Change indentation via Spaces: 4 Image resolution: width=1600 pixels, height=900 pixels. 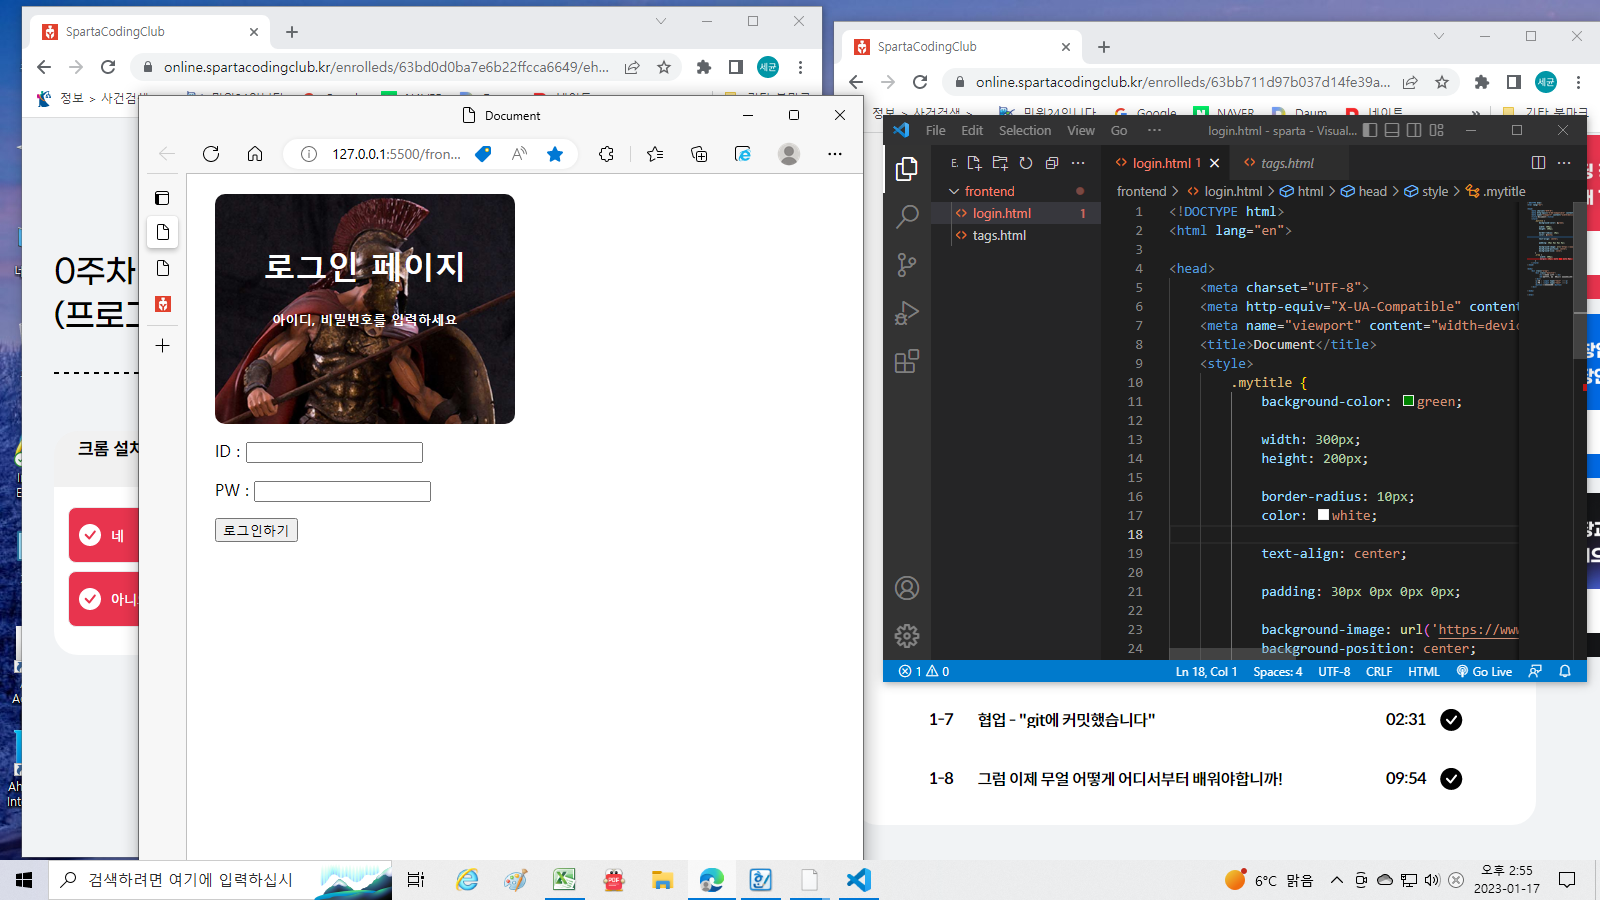point(1278,671)
